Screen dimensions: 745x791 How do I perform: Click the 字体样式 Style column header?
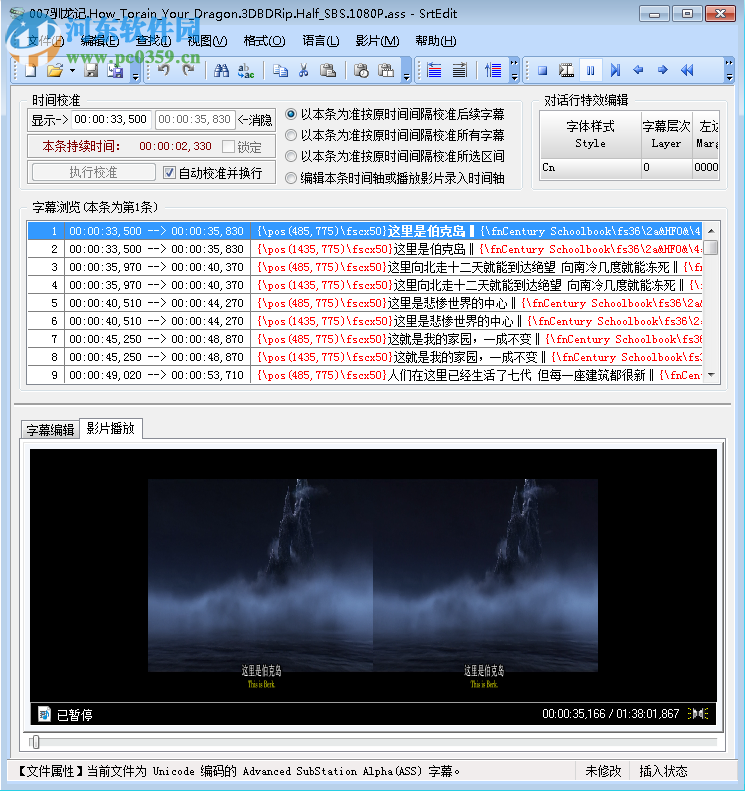pyautogui.click(x=590, y=134)
